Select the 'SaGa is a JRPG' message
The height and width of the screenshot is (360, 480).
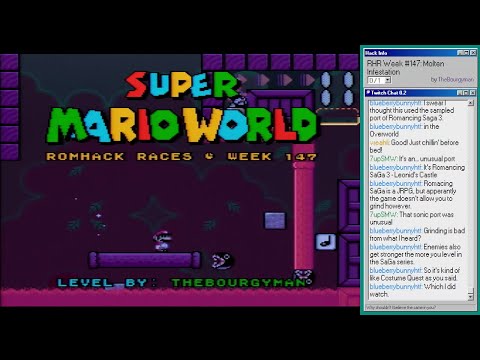pyautogui.click(x=413, y=195)
